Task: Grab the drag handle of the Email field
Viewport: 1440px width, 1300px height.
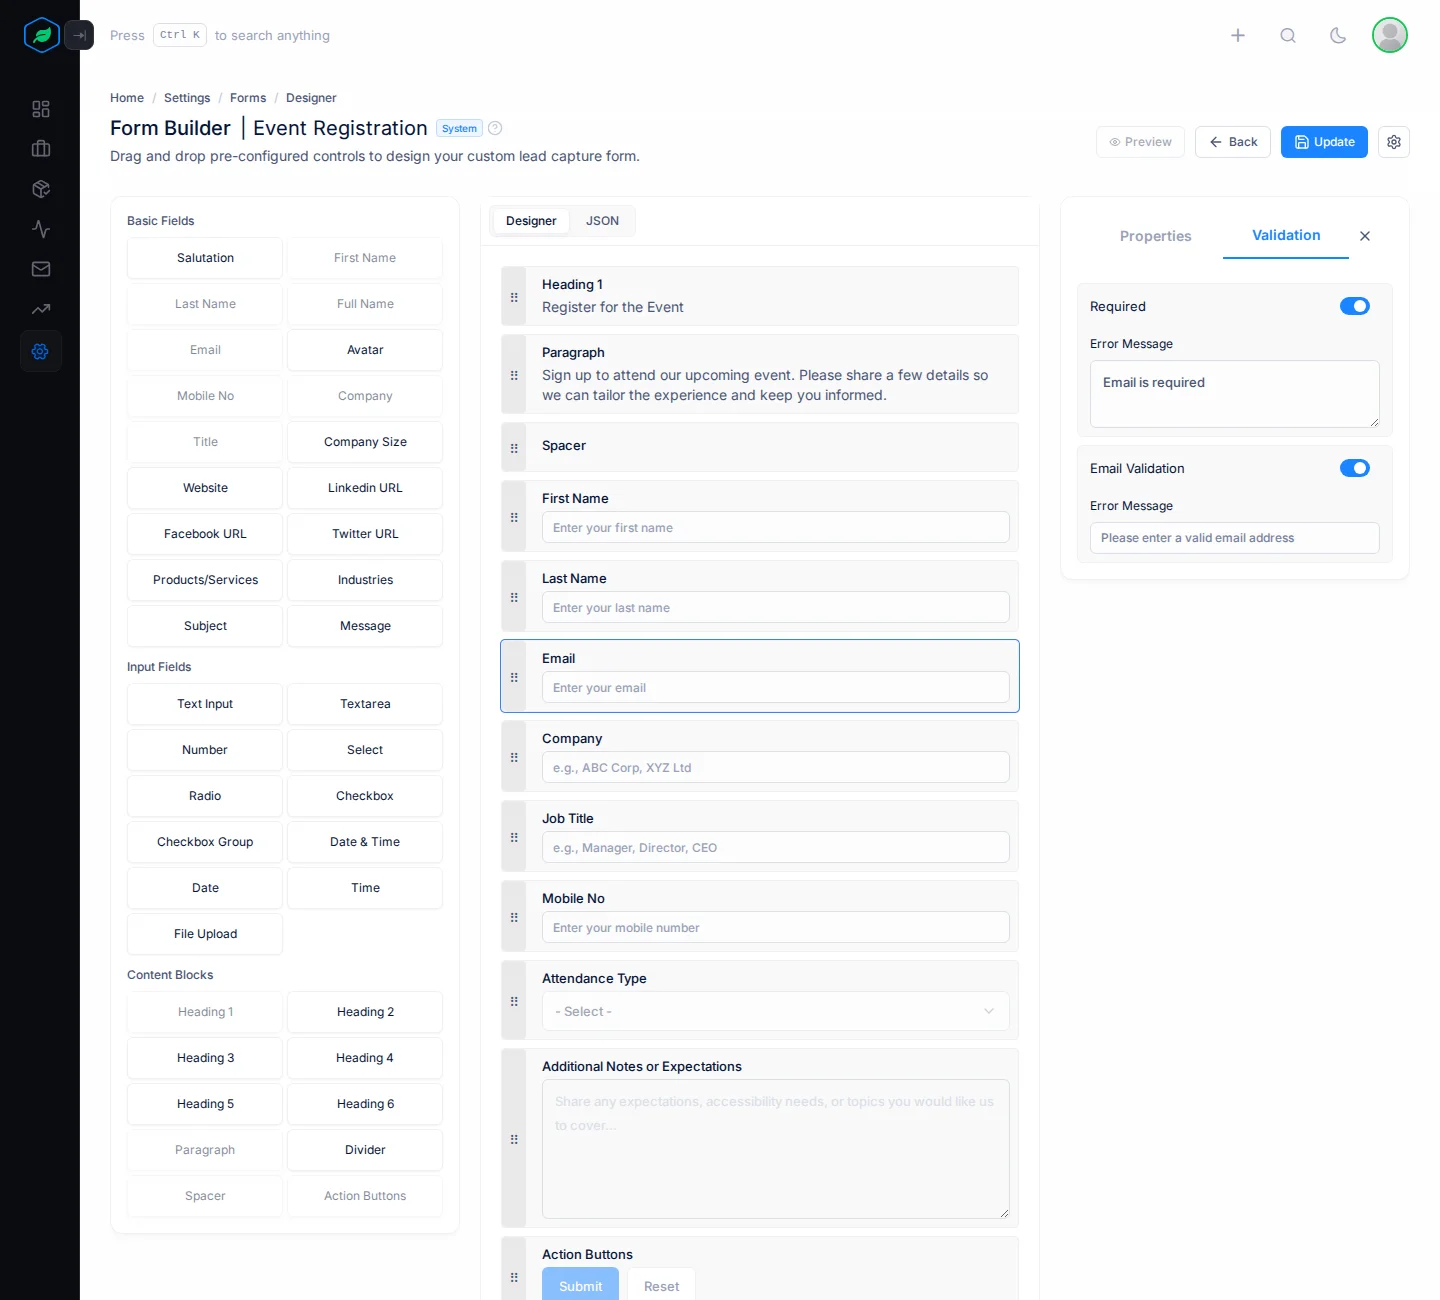Action: tap(514, 677)
